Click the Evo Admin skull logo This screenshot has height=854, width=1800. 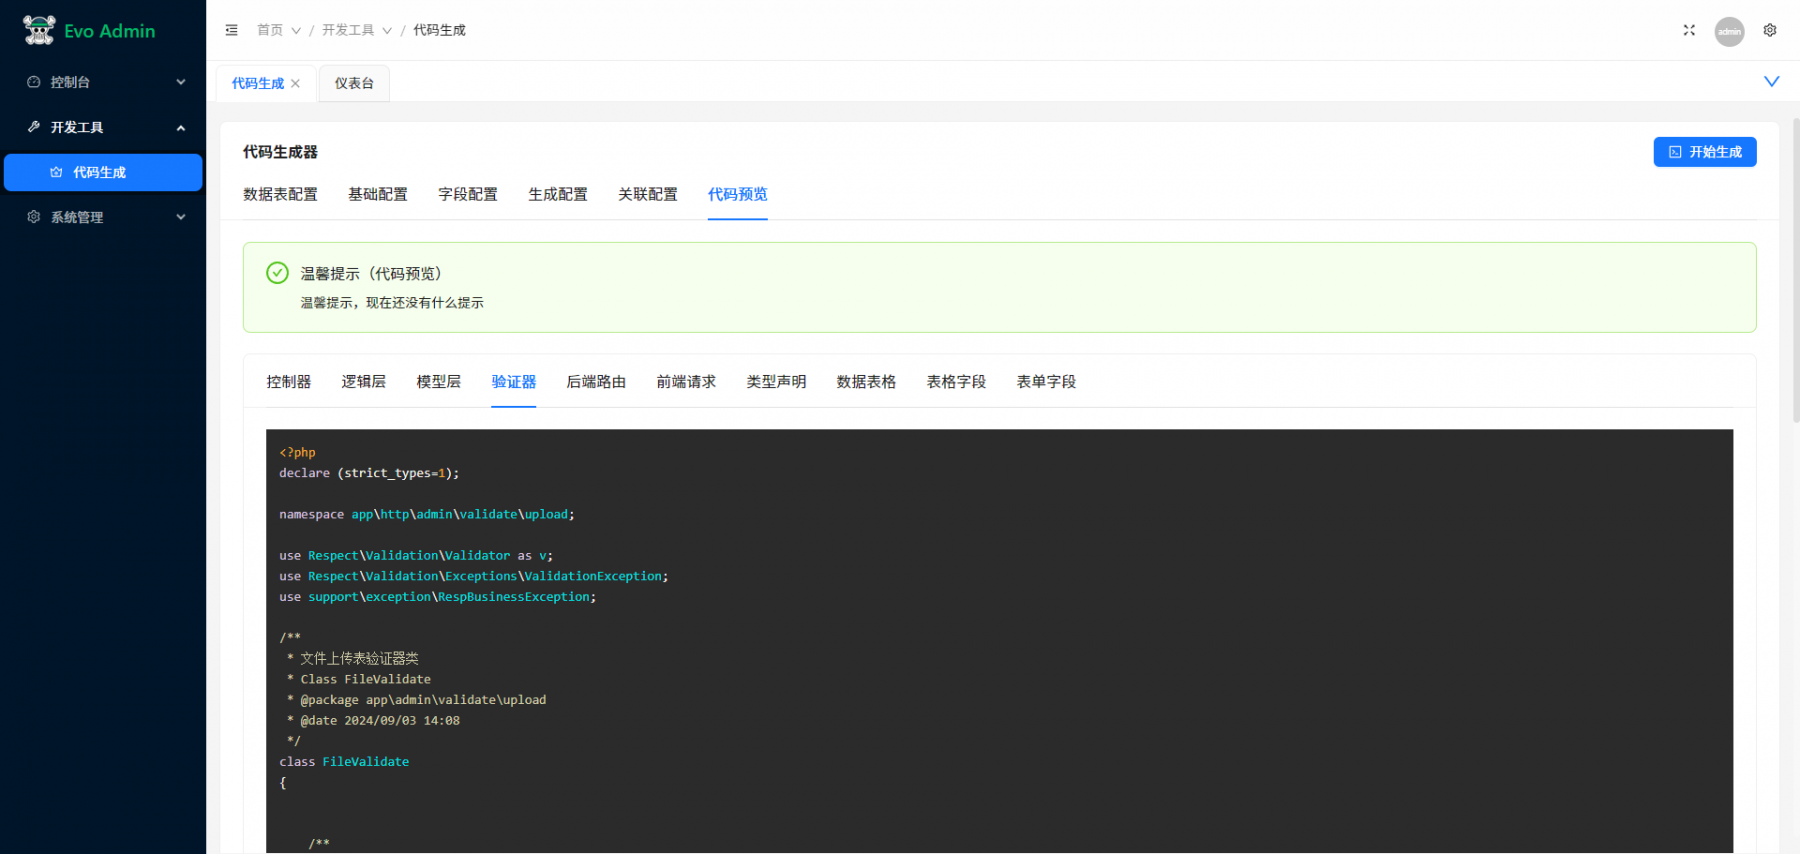[x=39, y=30]
